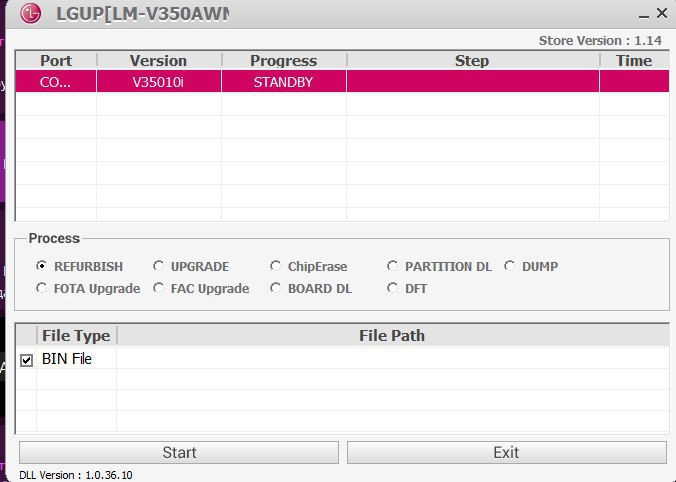Select the CO... port cell
The width and height of the screenshot is (676, 482).
tap(56, 81)
